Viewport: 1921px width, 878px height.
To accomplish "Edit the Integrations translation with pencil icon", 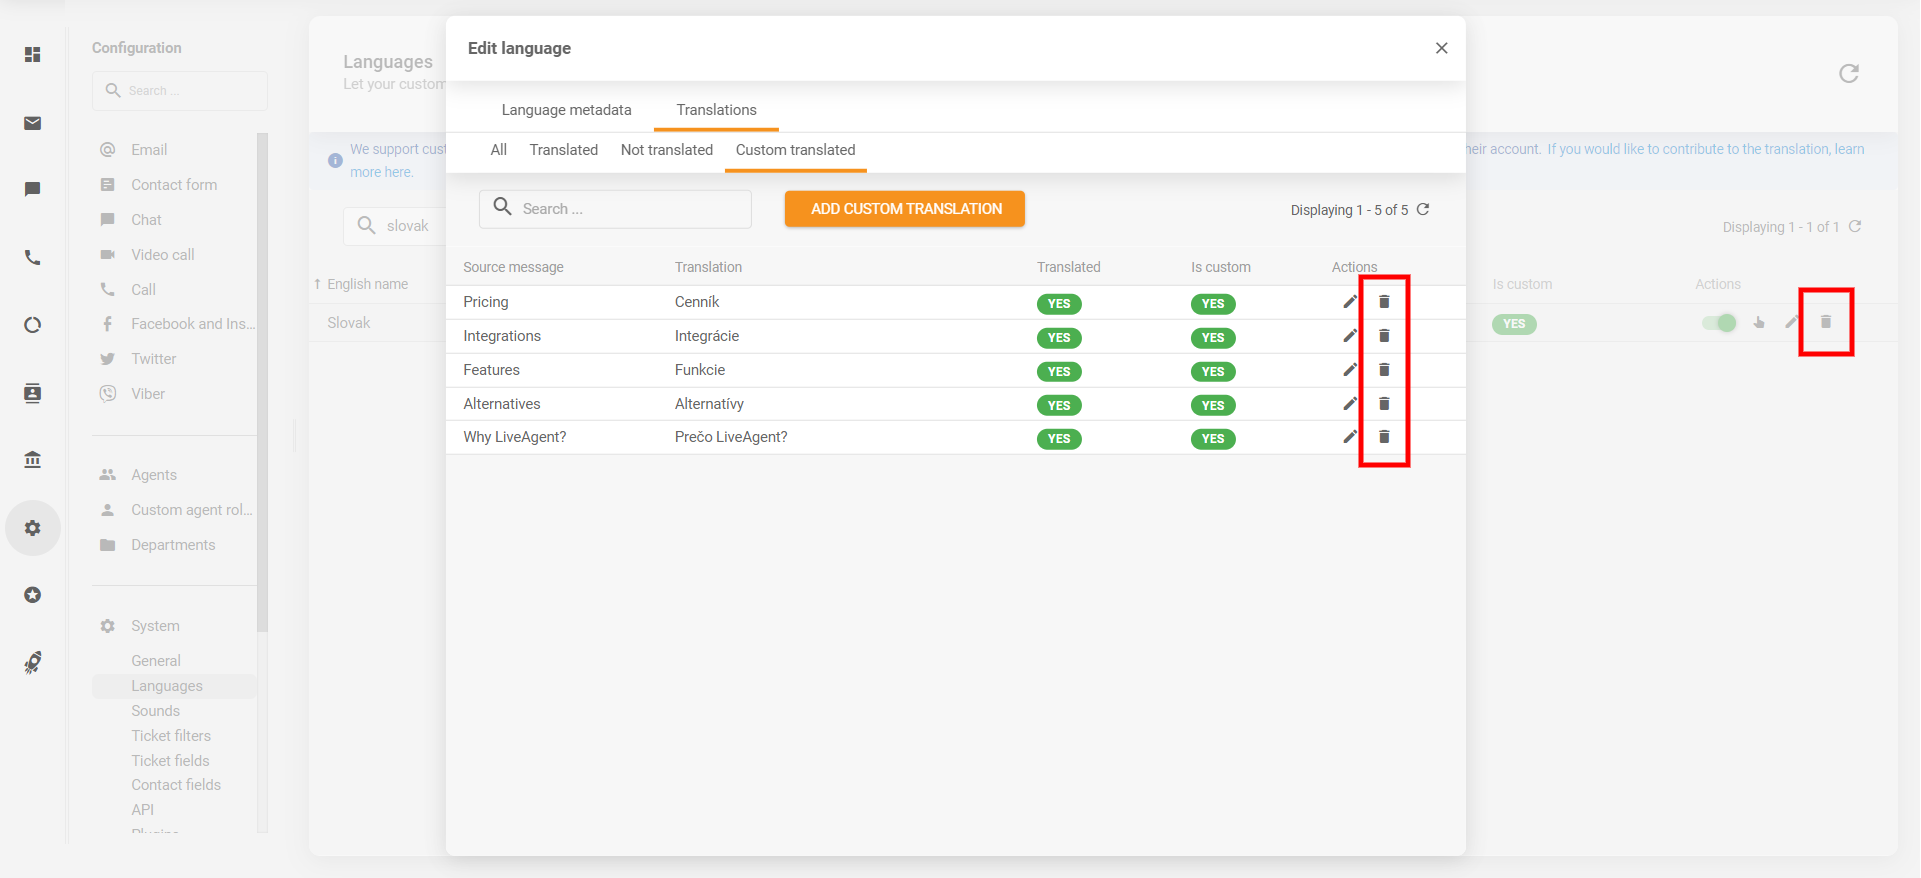I will point(1349,336).
